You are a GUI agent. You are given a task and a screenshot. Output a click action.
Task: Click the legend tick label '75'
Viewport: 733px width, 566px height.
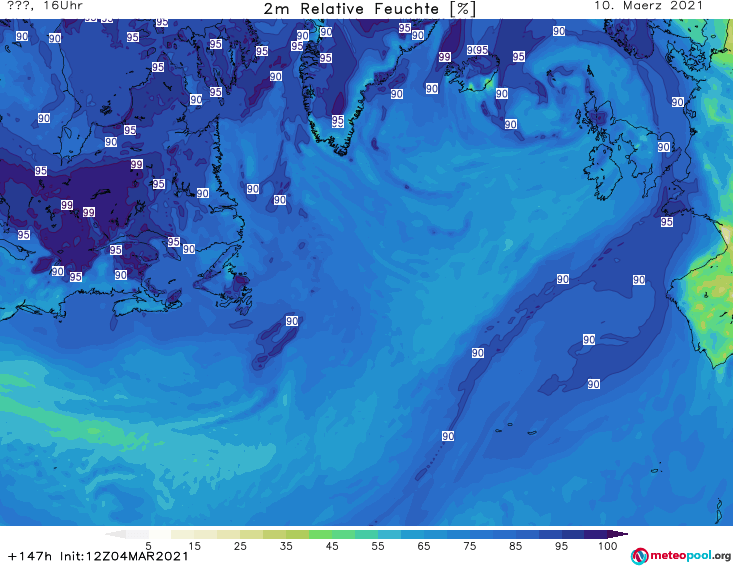click(469, 546)
